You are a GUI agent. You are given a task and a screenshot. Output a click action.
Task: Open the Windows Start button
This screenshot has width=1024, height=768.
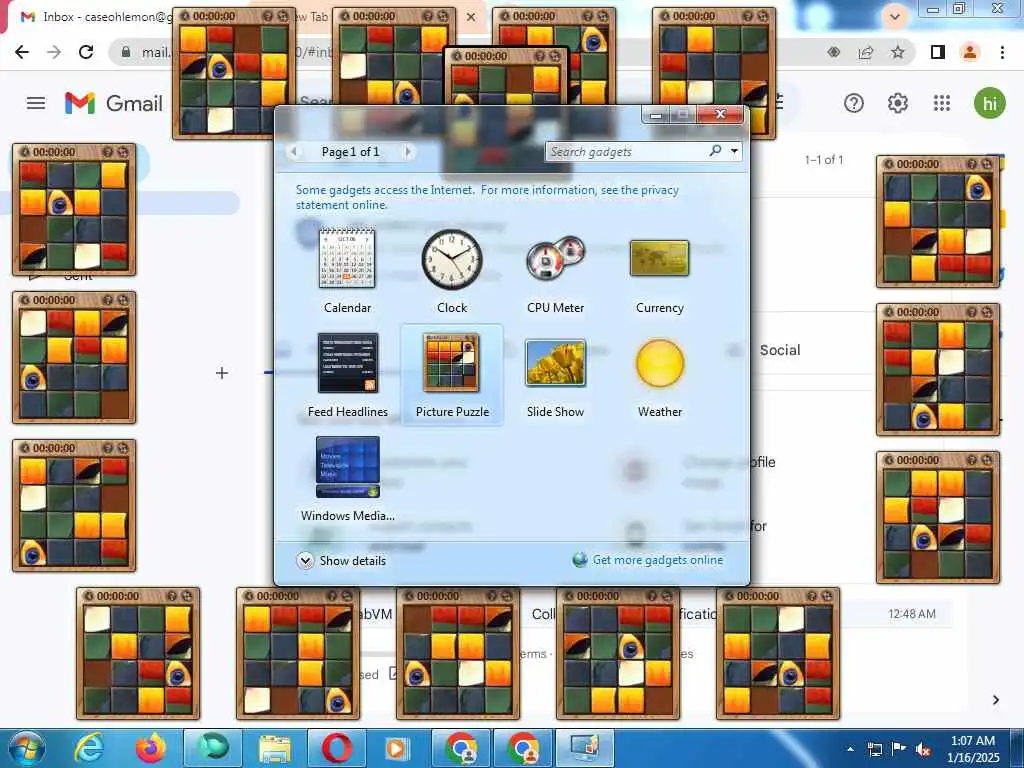tap(26, 748)
